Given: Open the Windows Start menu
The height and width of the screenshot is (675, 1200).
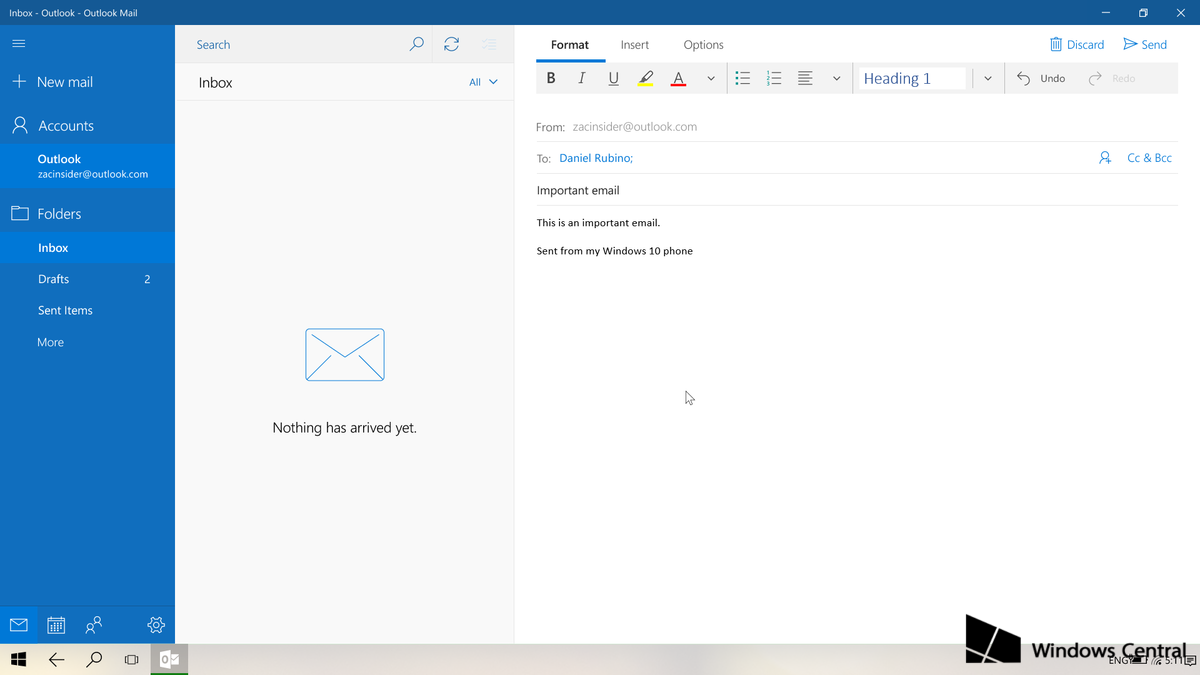Looking at the screenshot, I should click(18, 660).
